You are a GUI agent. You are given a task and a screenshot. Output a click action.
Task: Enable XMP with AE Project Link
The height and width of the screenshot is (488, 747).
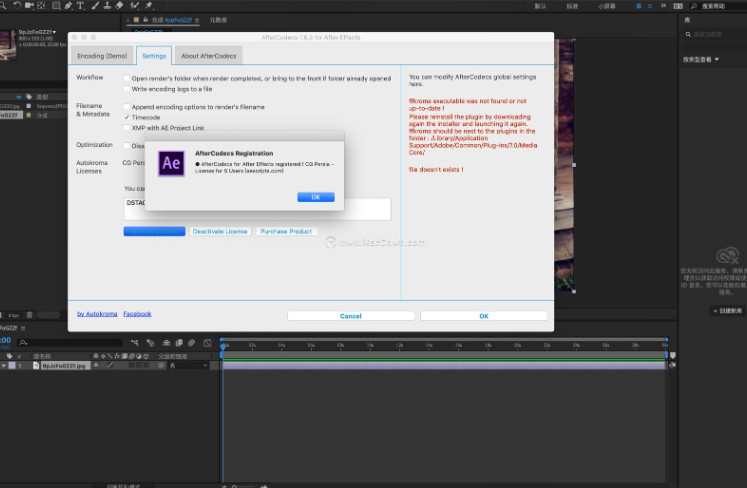(126, 128)
